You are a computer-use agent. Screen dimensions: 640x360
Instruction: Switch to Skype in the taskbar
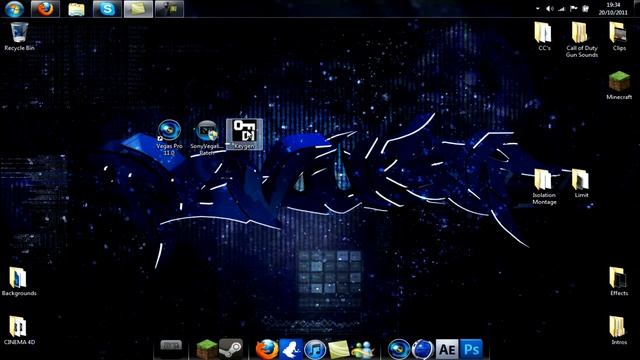point(107,9)
